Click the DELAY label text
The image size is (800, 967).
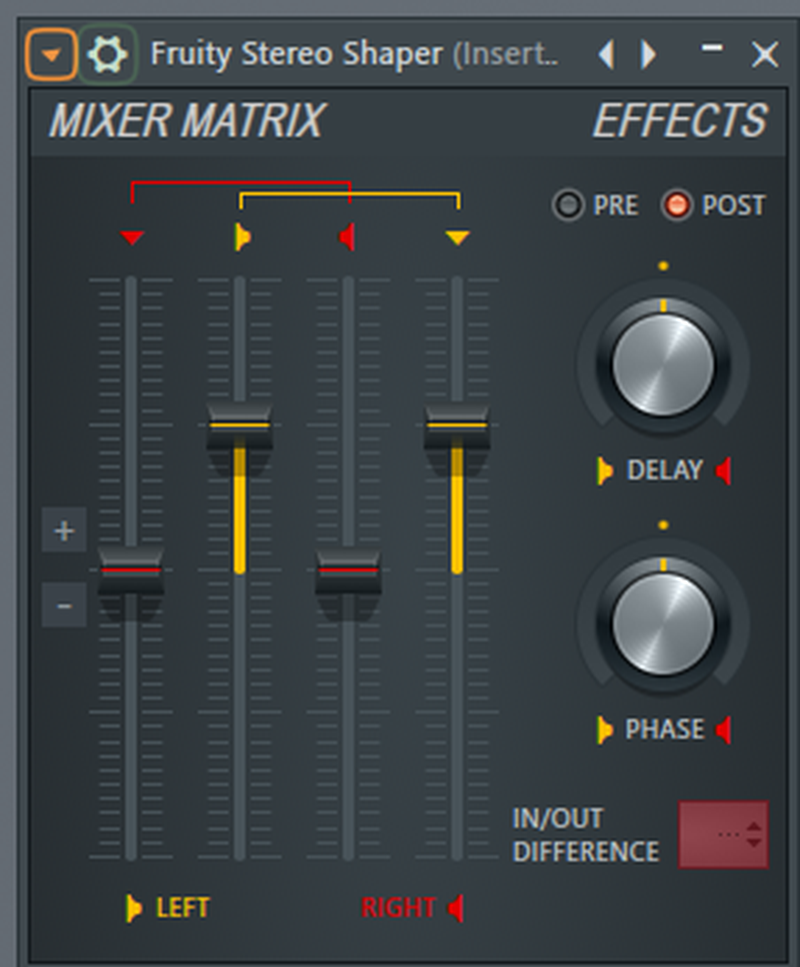[x=665, y=471]
